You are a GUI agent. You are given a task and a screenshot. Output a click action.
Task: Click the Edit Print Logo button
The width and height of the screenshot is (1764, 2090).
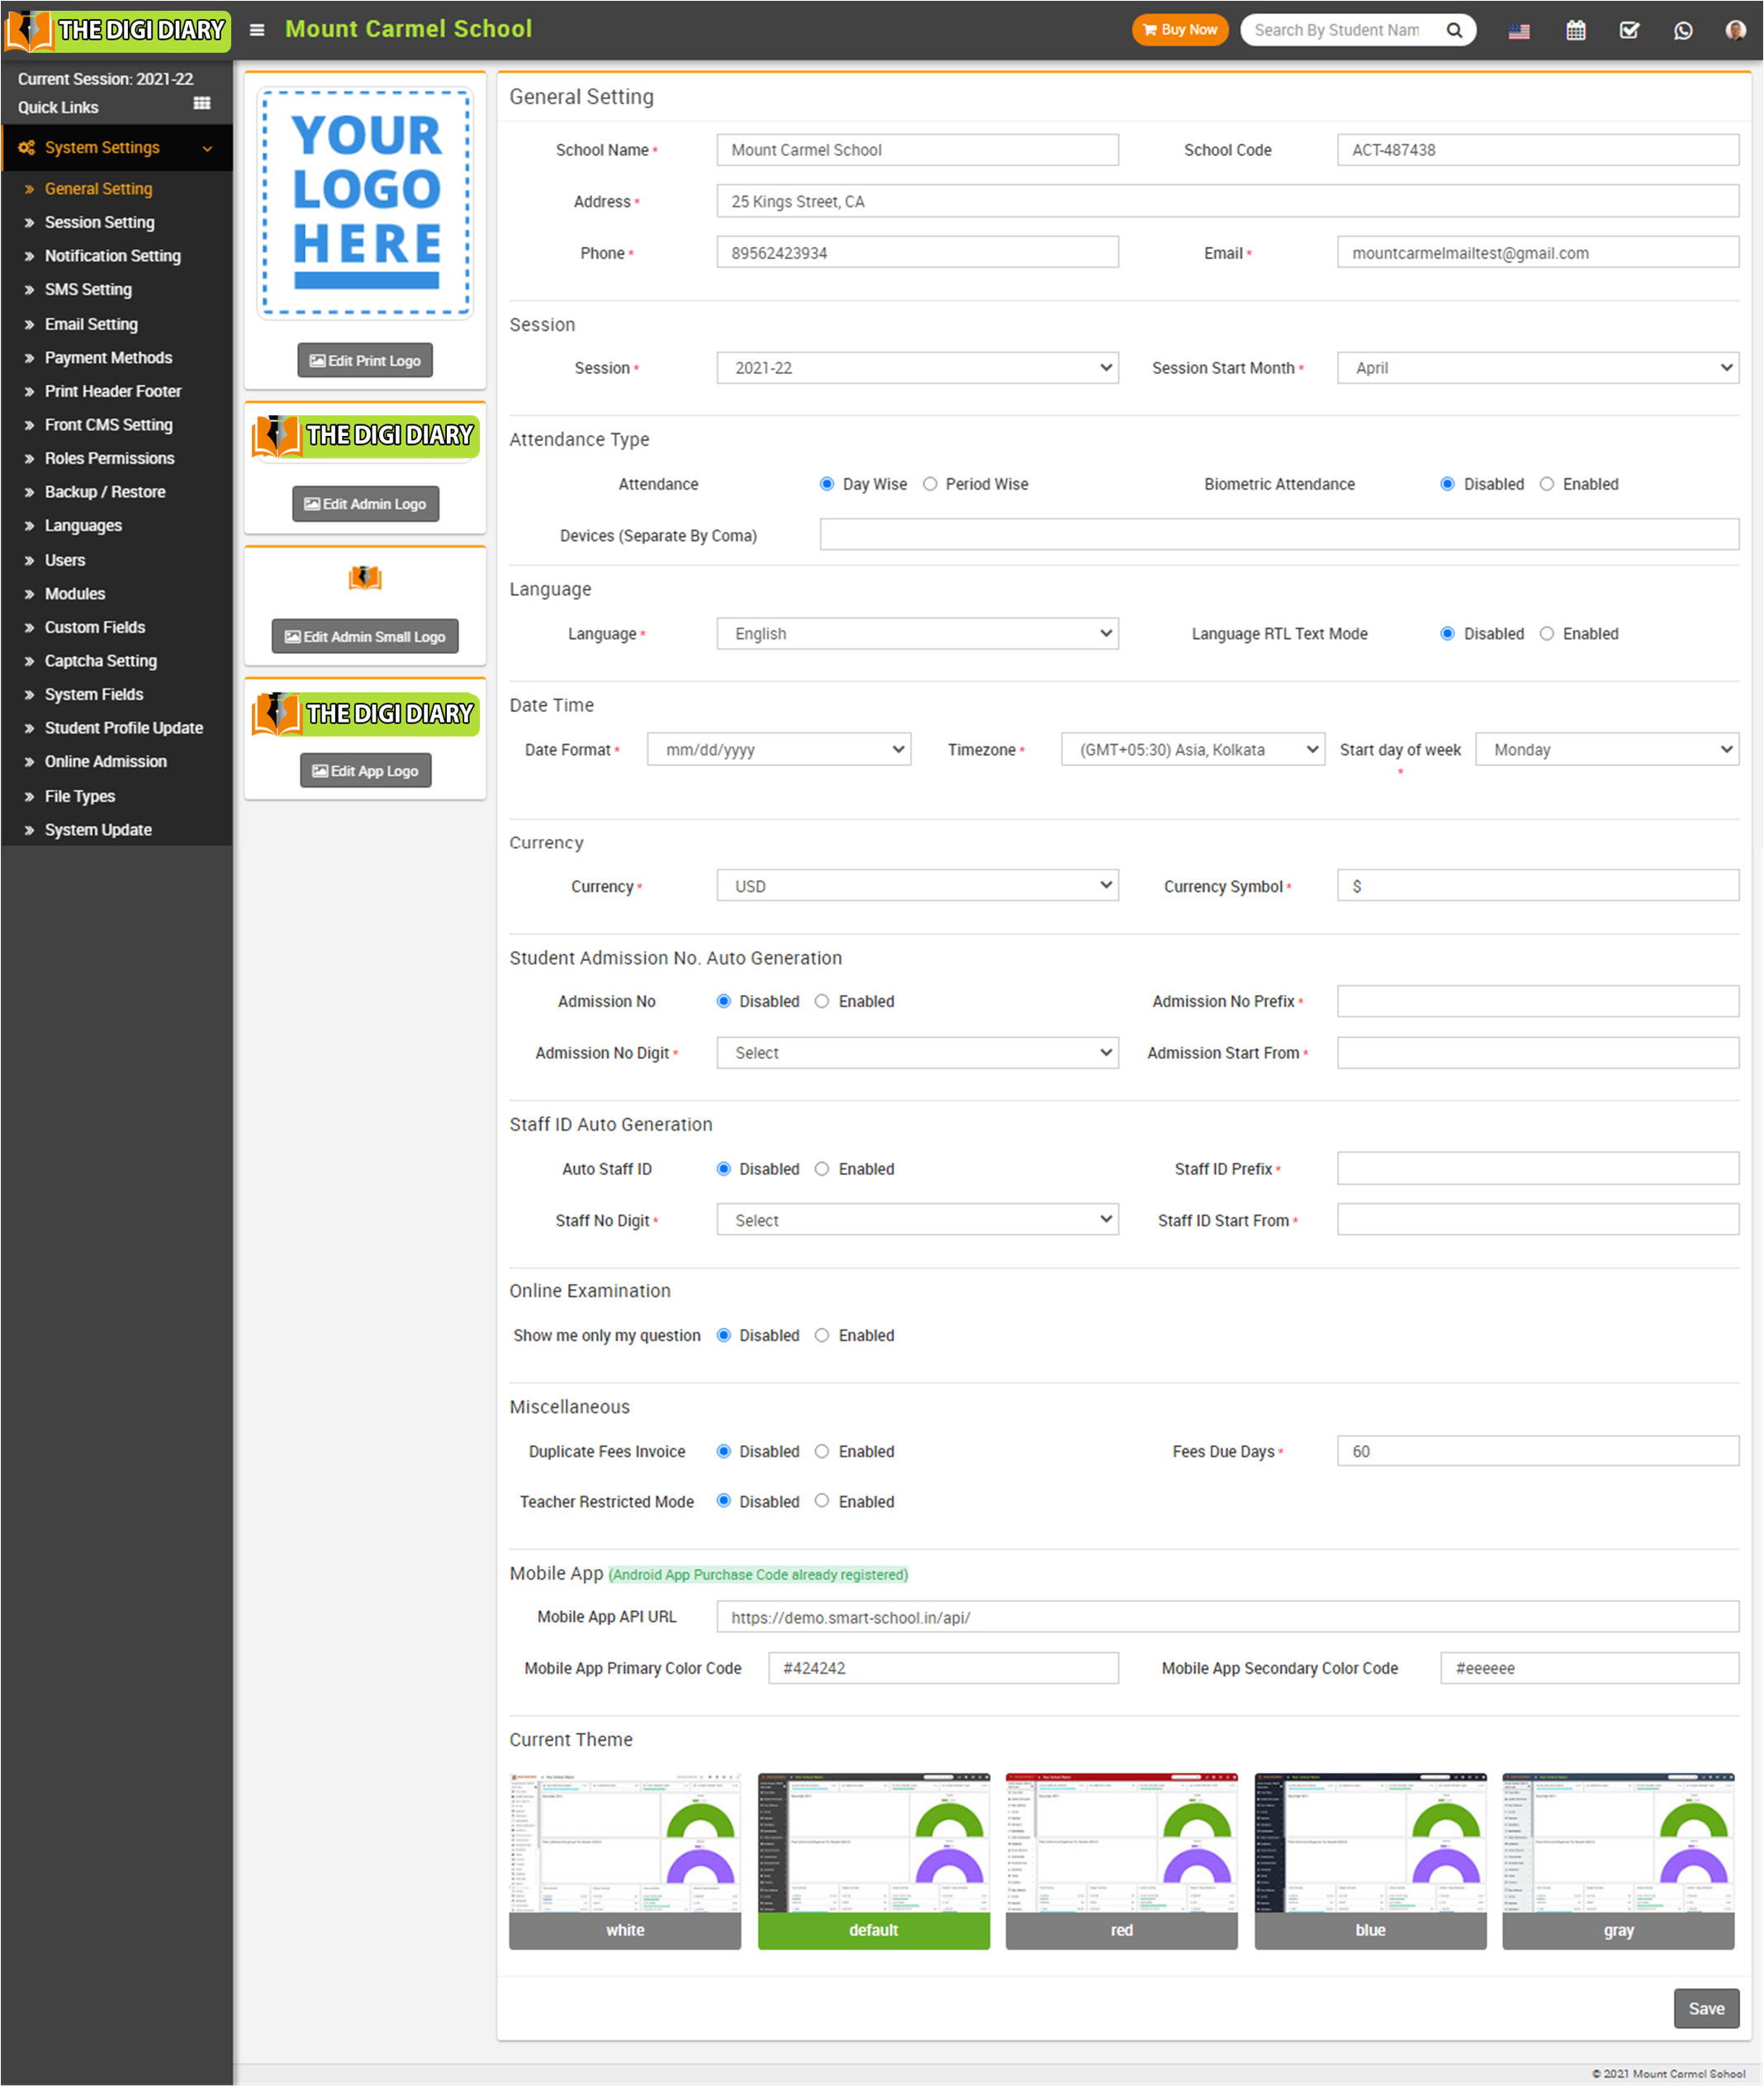click(365, 361)
